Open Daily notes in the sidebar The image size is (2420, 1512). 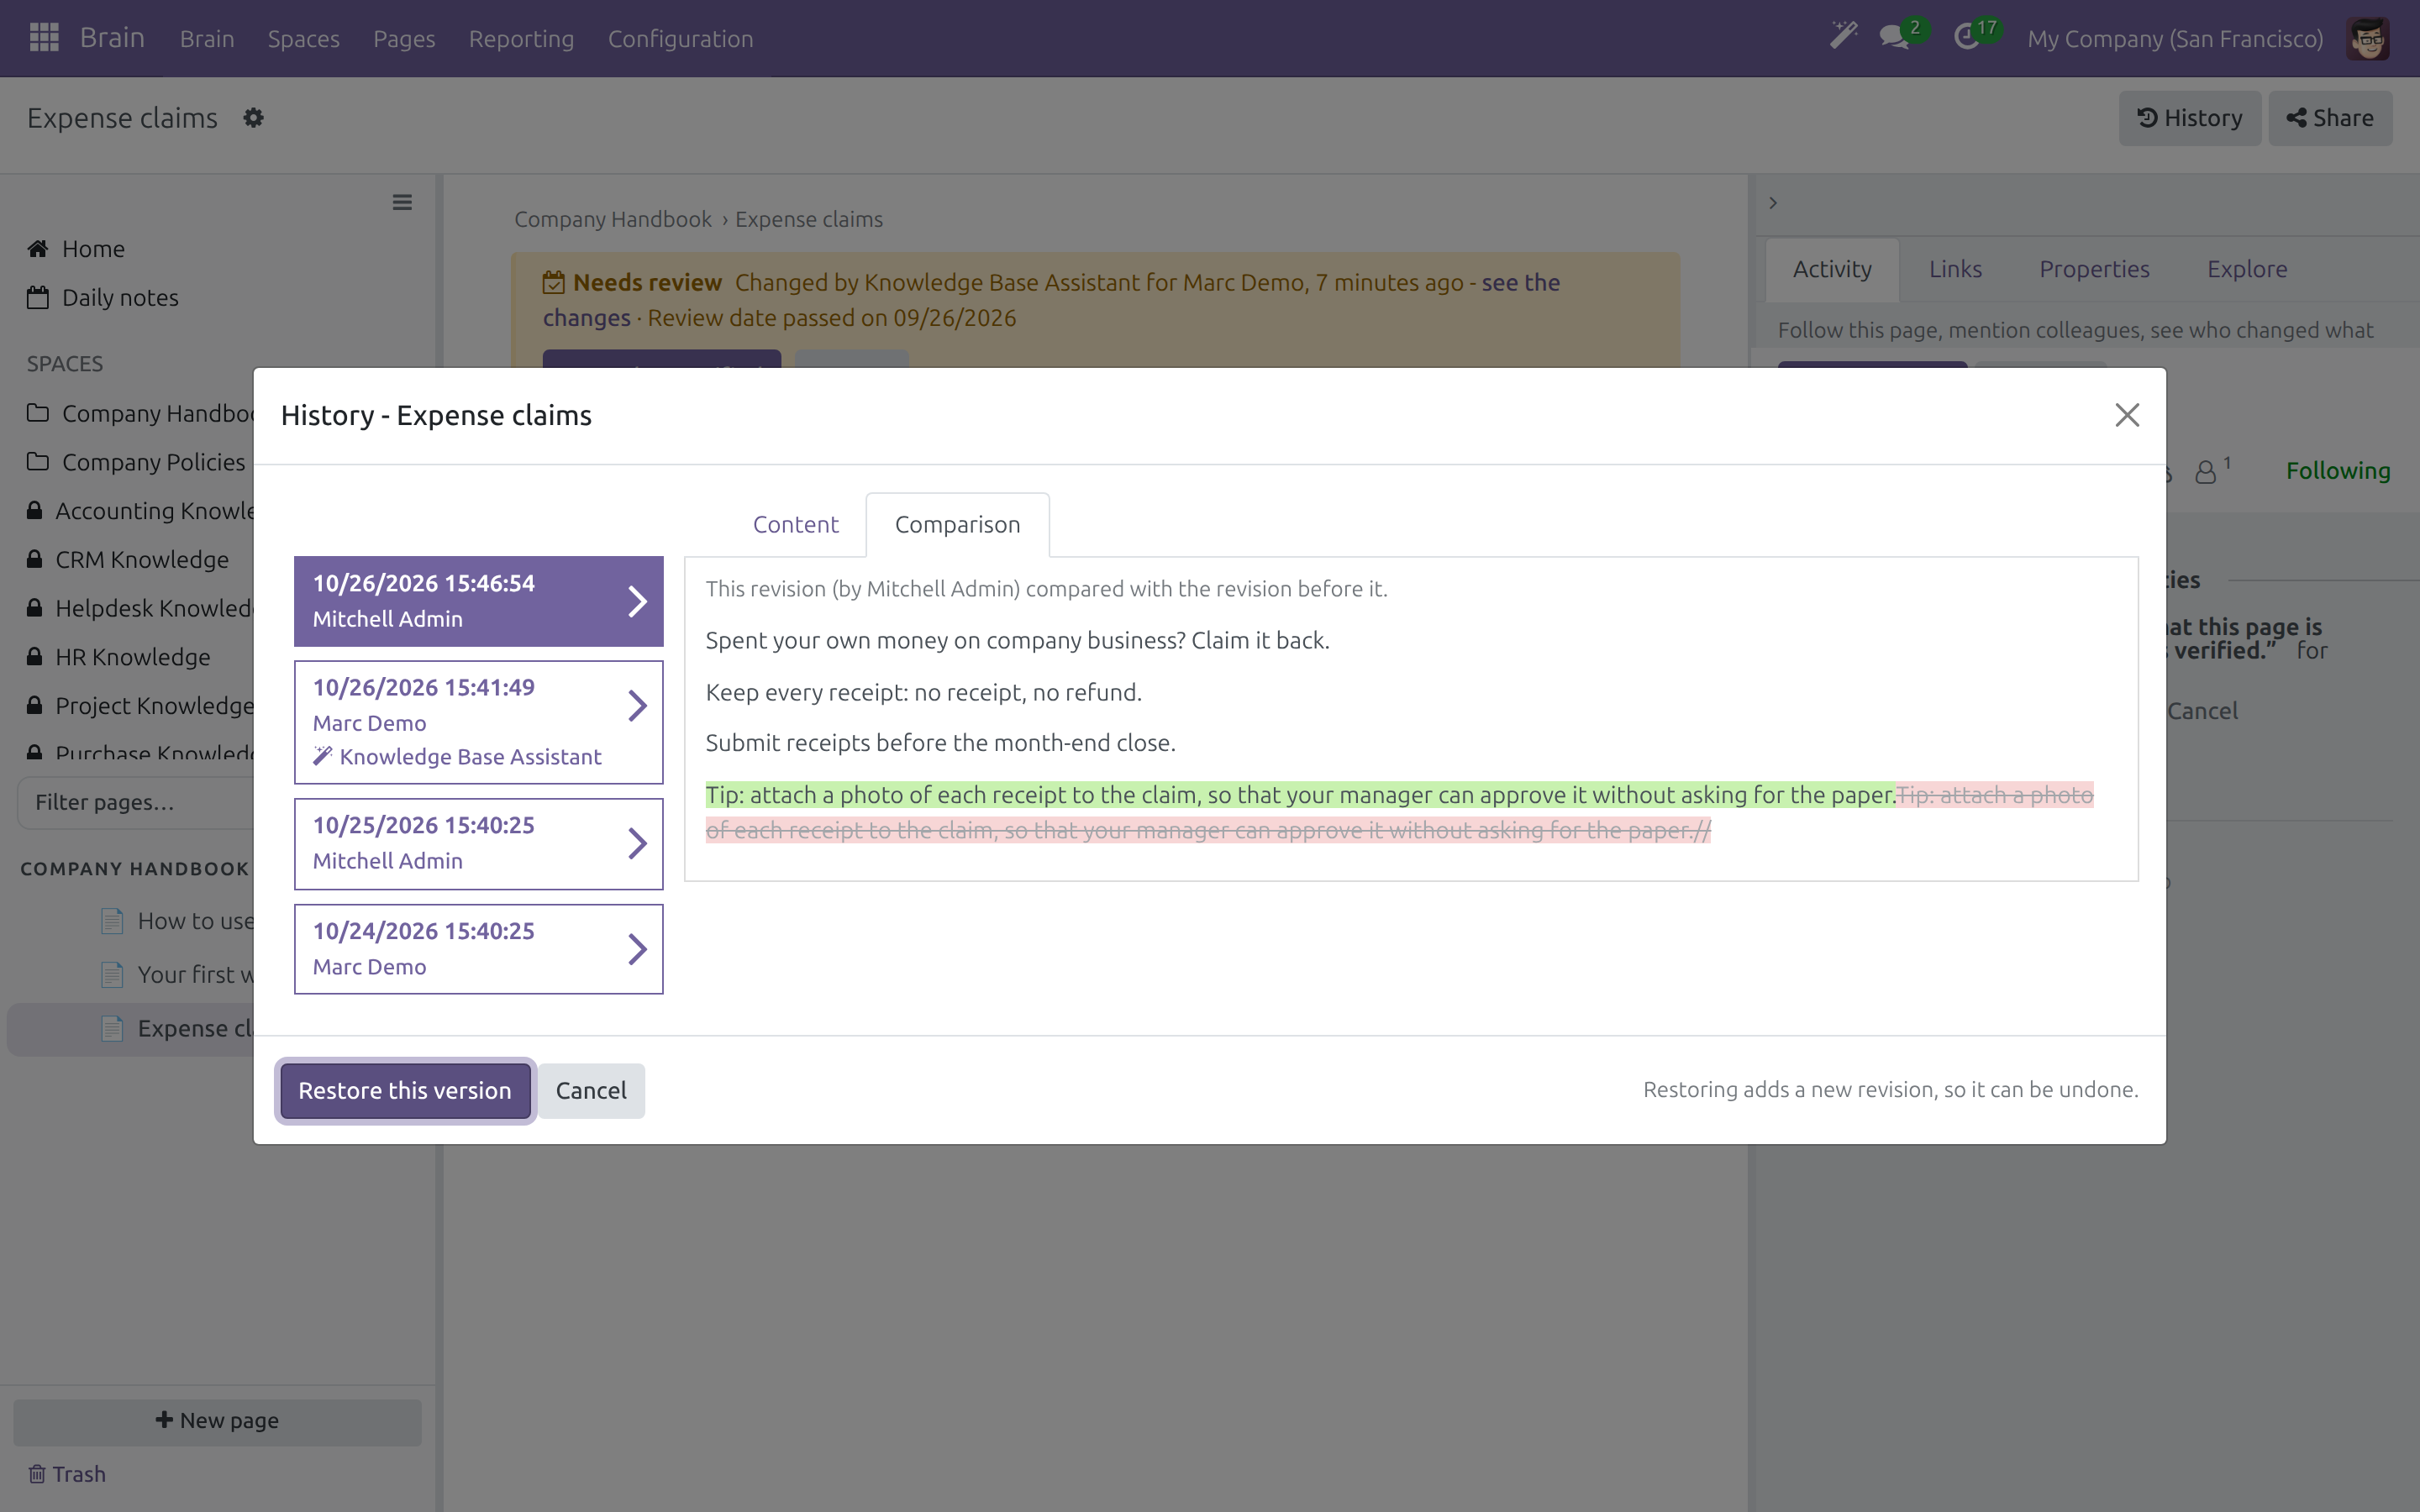pyautogui.click(x=103, y=298)
